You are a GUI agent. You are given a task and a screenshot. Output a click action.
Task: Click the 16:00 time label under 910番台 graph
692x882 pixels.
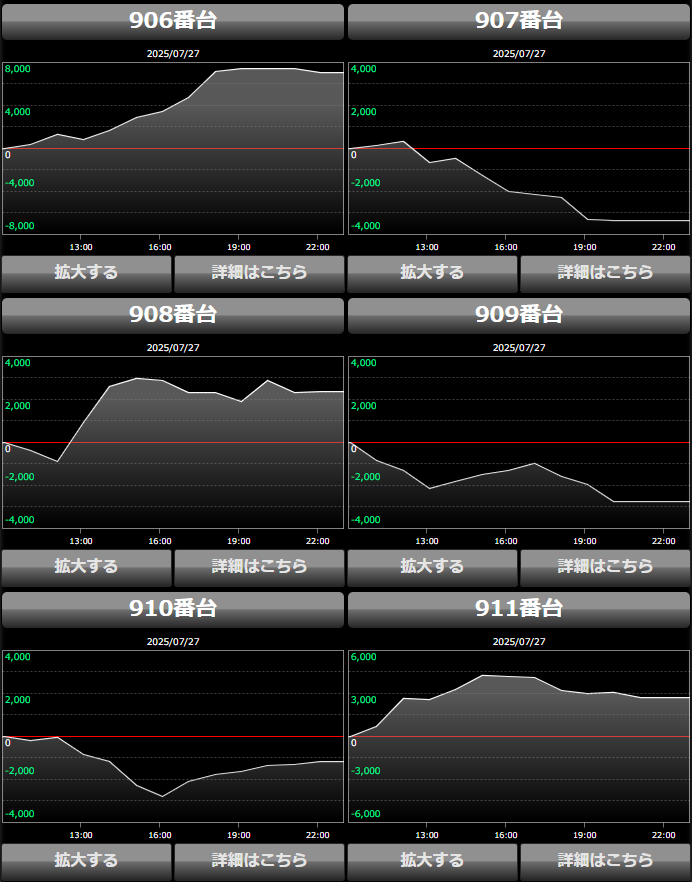tap(160, 835)
